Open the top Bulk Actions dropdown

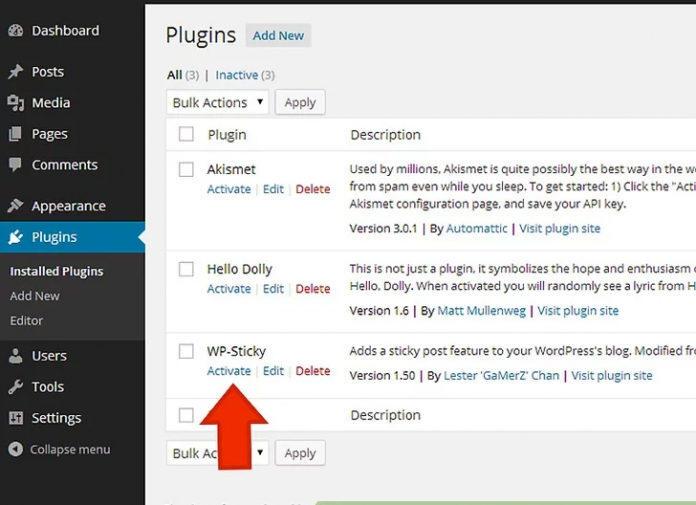coord(217,102)
